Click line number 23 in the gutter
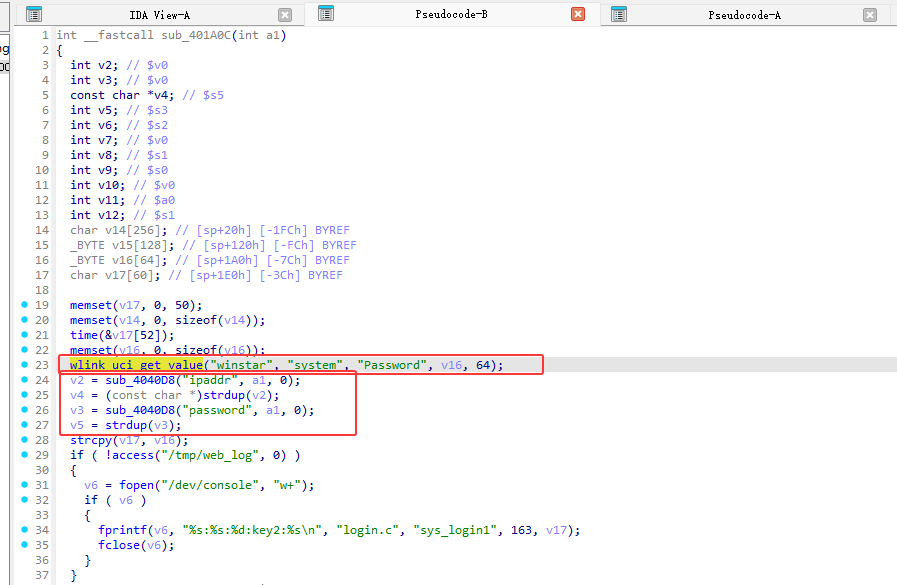The width and height of the screenshot is (897, 585). pos(42,365)
